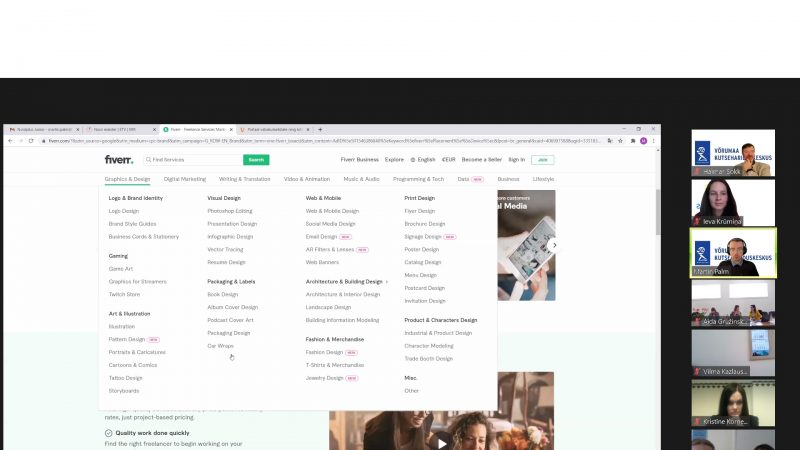Change the EUR currency selector
Image resolution: width=800 pixels, height=450 pixels.
pos(448,160)
